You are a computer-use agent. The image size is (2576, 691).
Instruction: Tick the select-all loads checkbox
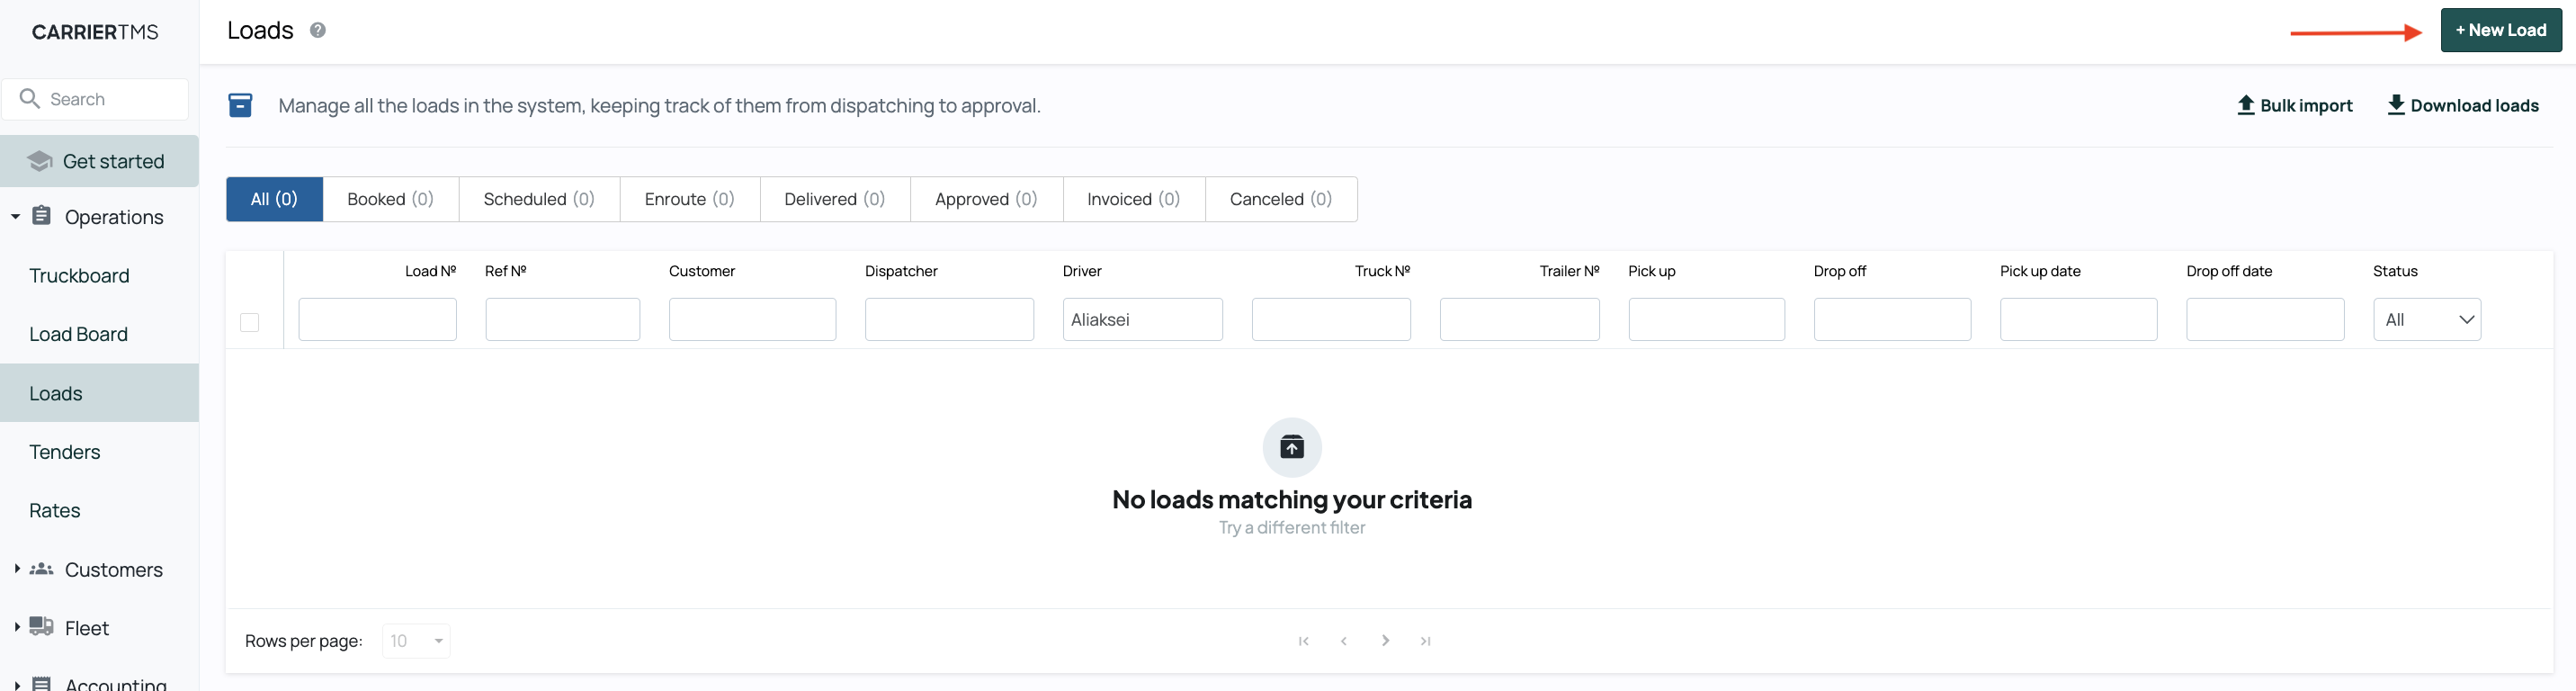pos(250,322)
